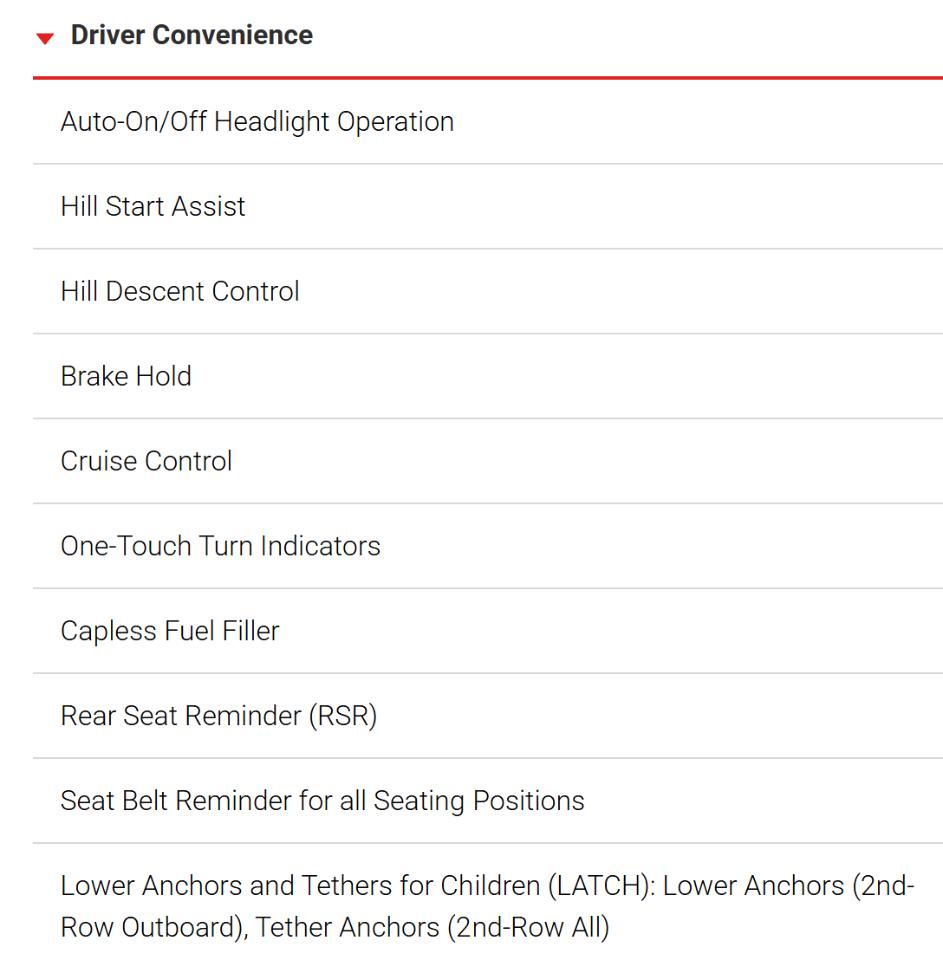Click the '(RSR)' abbreviation text

[x=343, y=716]
